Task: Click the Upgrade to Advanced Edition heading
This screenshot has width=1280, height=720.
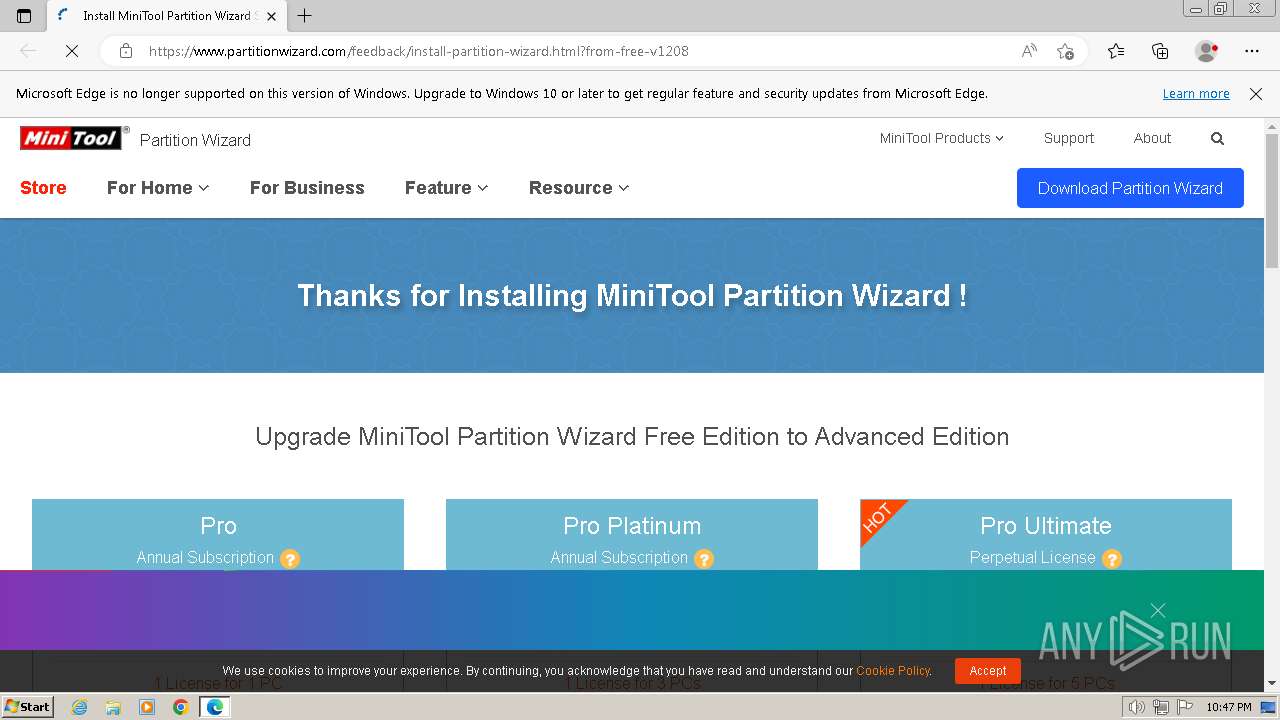Action: tap(632, 437)
